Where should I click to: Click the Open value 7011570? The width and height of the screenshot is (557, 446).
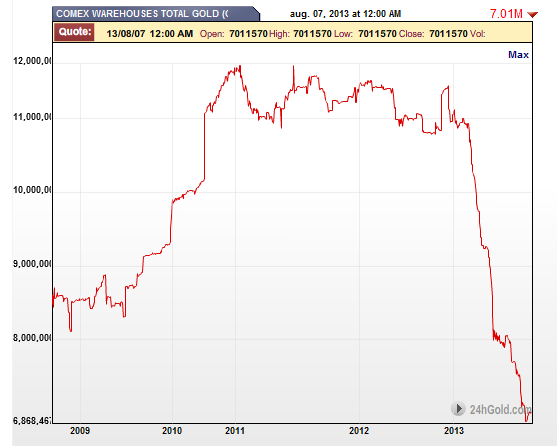tap(248, 34)
